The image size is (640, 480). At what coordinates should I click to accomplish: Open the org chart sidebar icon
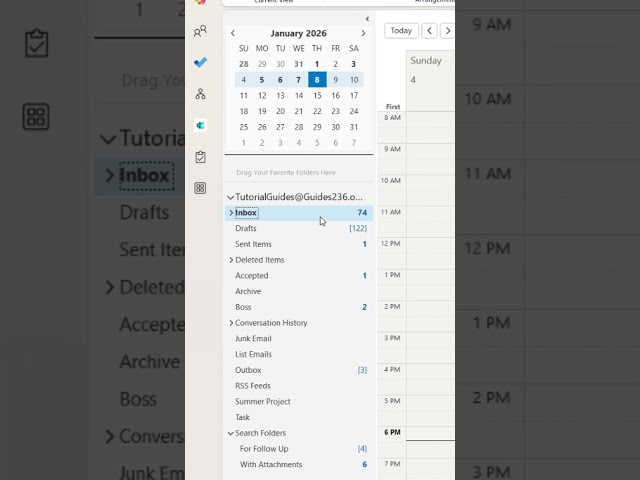tap(200, 94)
